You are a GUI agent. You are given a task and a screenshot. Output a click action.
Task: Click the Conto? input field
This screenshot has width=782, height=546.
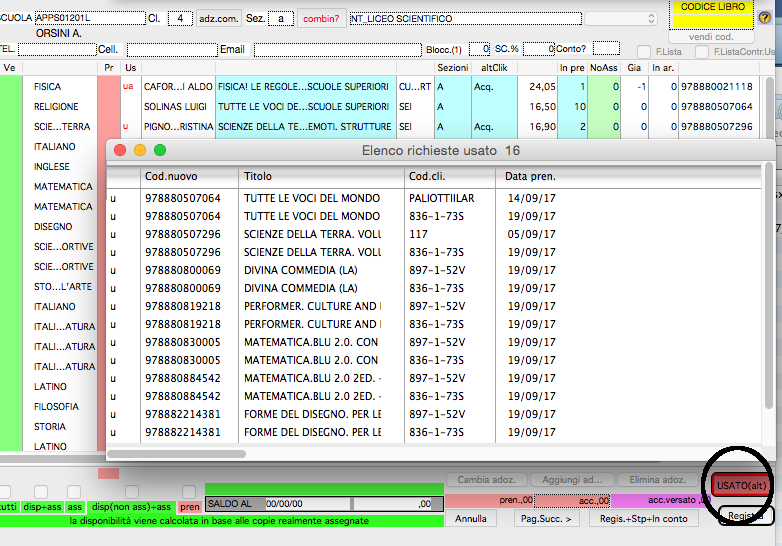coord(606,48)
